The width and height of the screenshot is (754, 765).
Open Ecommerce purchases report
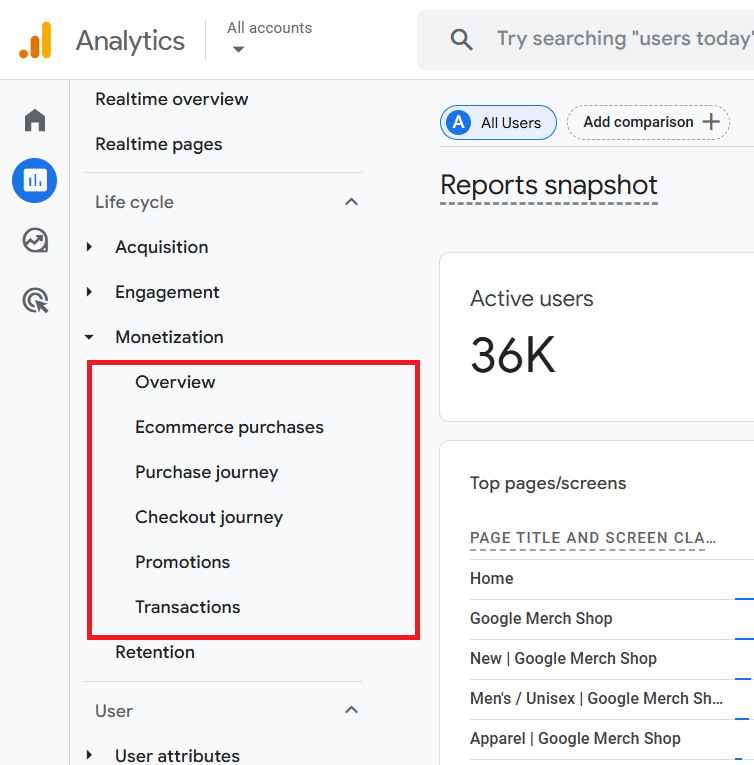pyautogui.click(x=229, y=427)
